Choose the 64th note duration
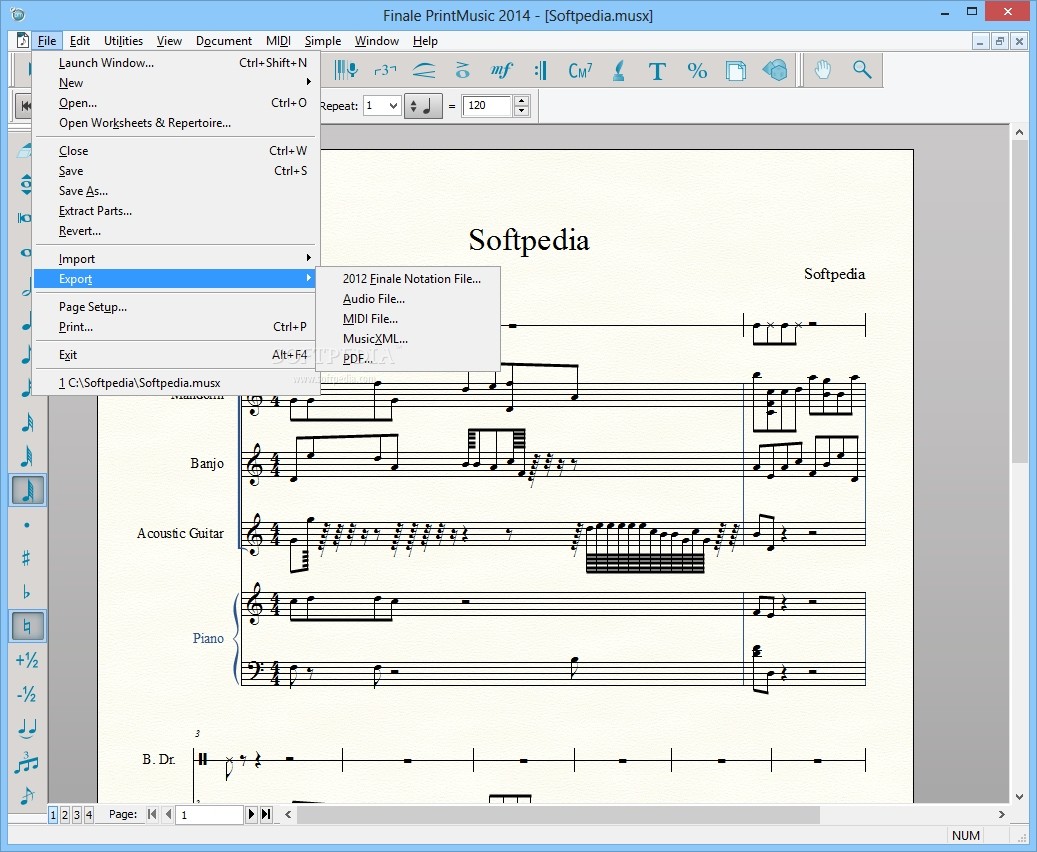 [26, 456]
